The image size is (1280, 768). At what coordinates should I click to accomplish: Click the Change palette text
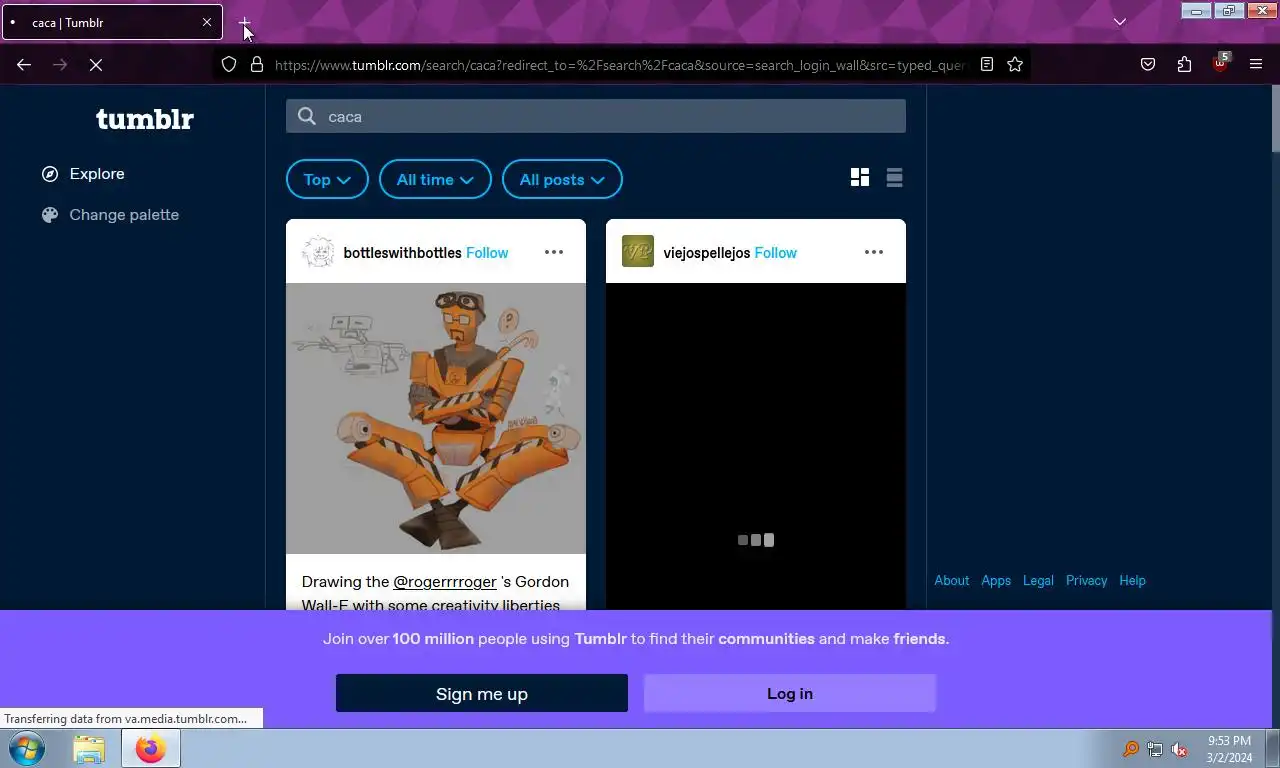click(124, 215)
